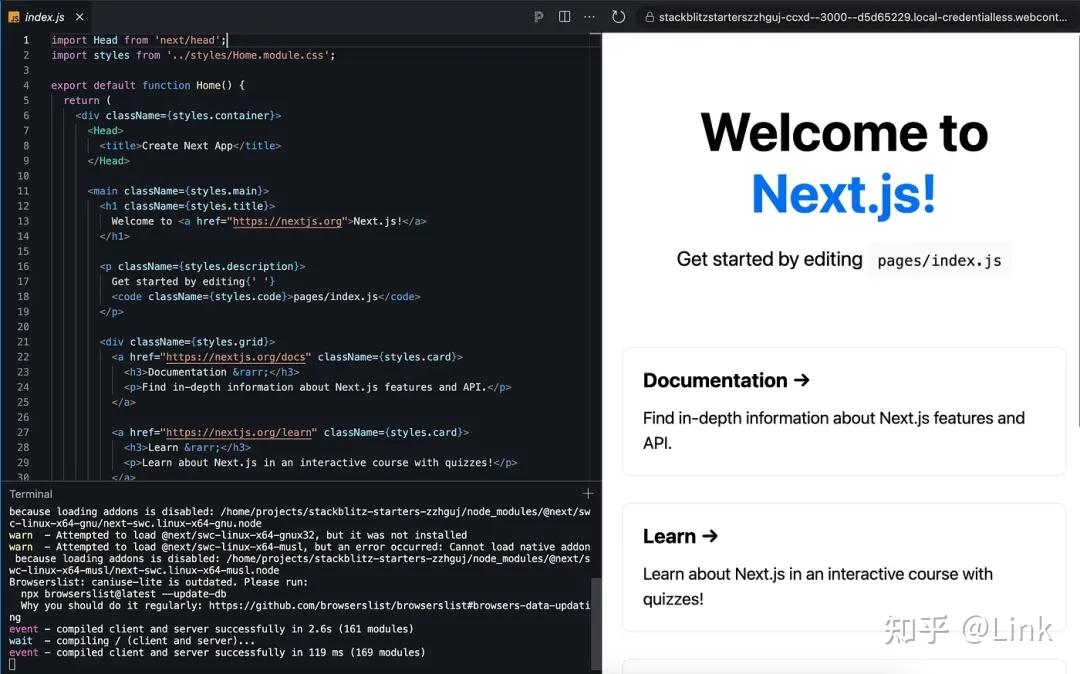Viewport: 1080px width, 674px height.
Task: Click the JavaScript file icon on the index.js tab
Action: pos(13,16)
